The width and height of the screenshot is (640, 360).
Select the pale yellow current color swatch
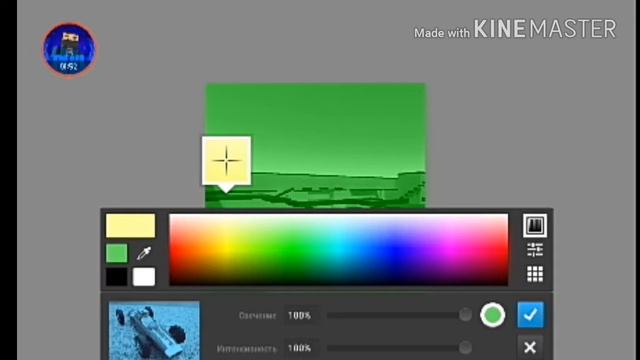130,226
